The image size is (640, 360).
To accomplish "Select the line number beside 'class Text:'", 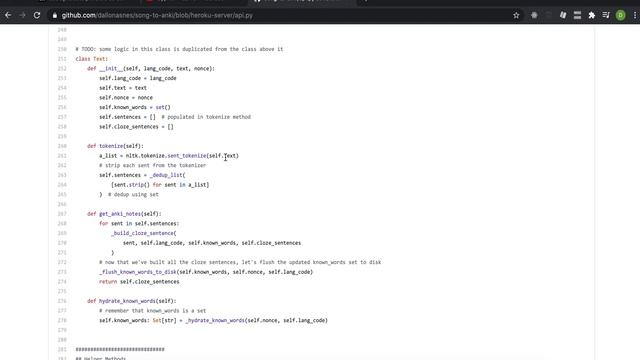I will (x=62, y=59).
